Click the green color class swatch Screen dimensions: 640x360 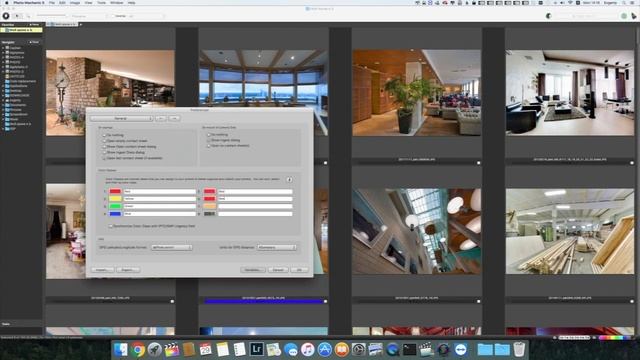click(x=115, y=206)
